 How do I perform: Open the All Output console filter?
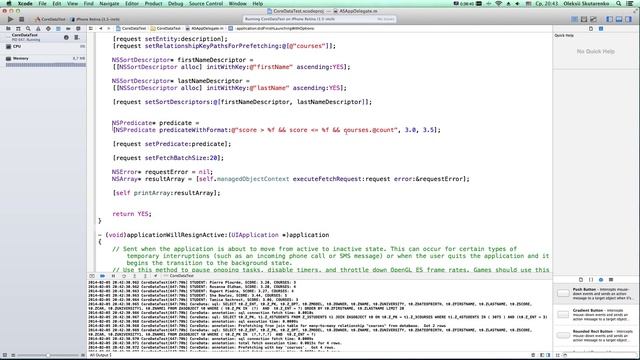pos(100,355)
